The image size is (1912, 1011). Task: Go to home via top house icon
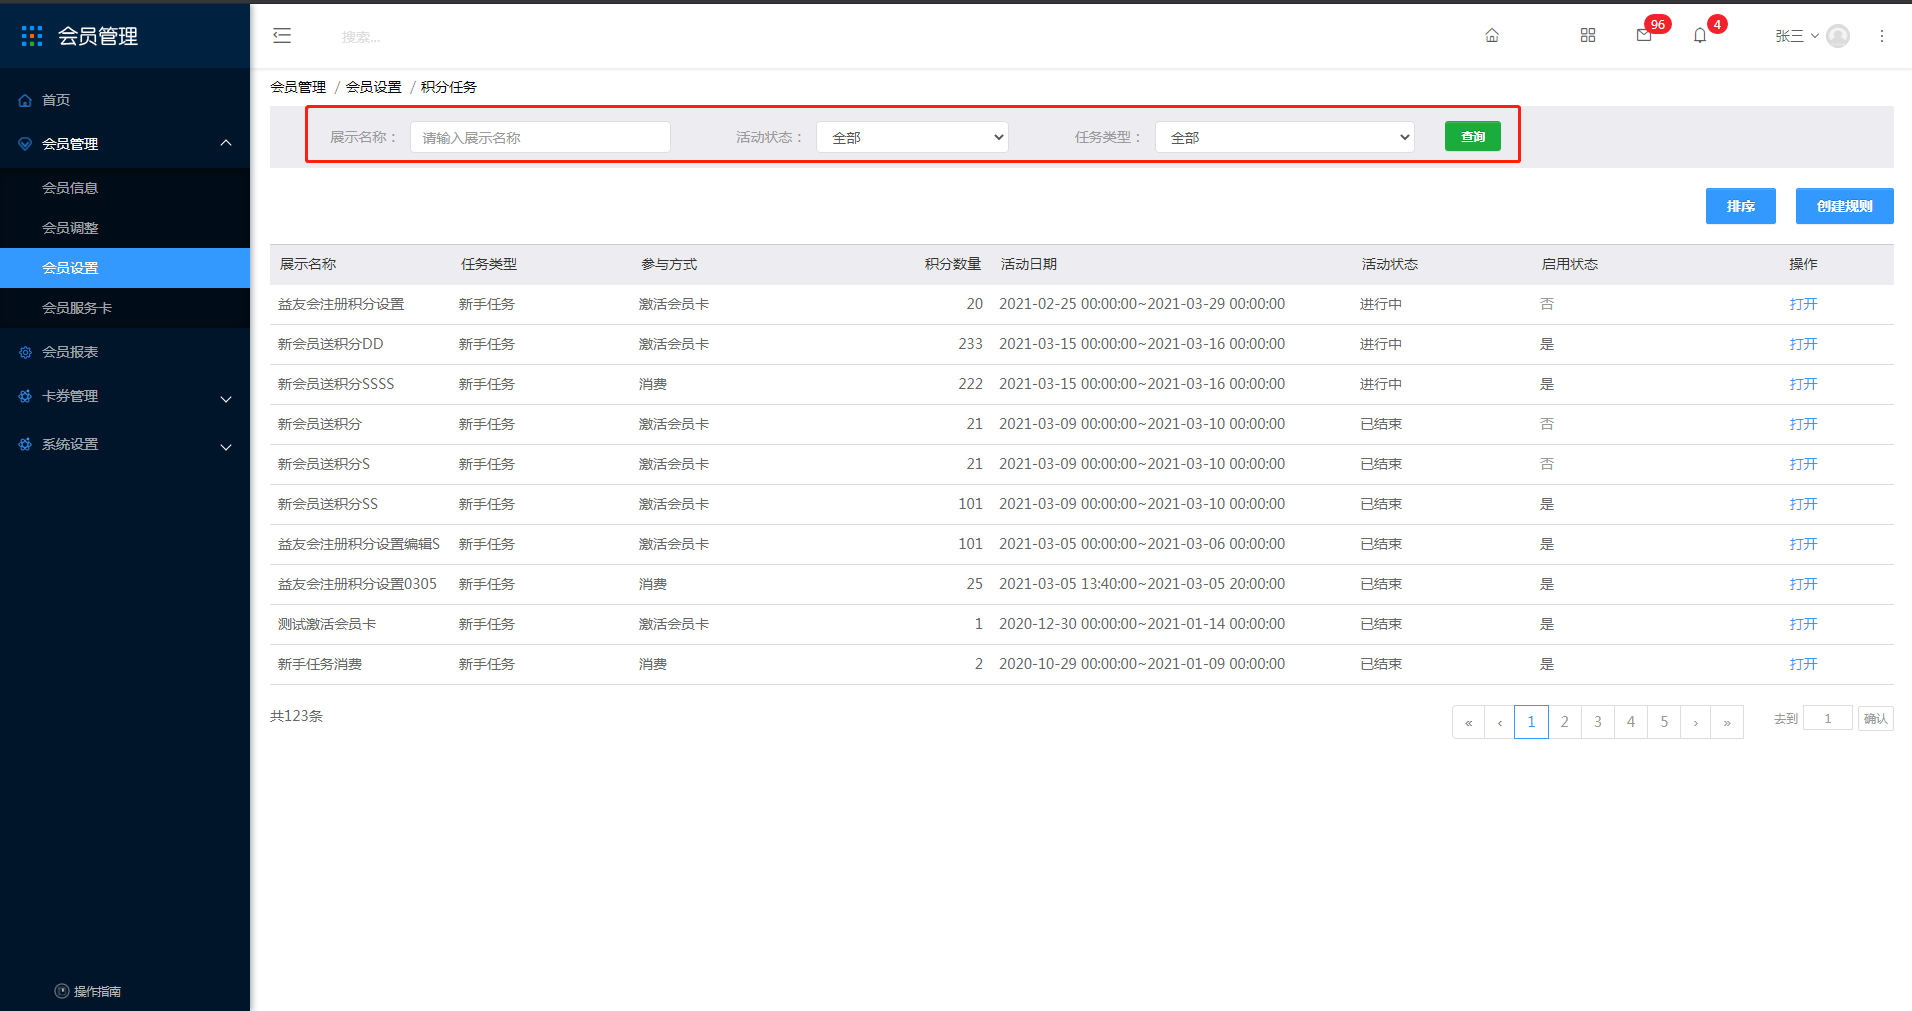(1492, 36)
